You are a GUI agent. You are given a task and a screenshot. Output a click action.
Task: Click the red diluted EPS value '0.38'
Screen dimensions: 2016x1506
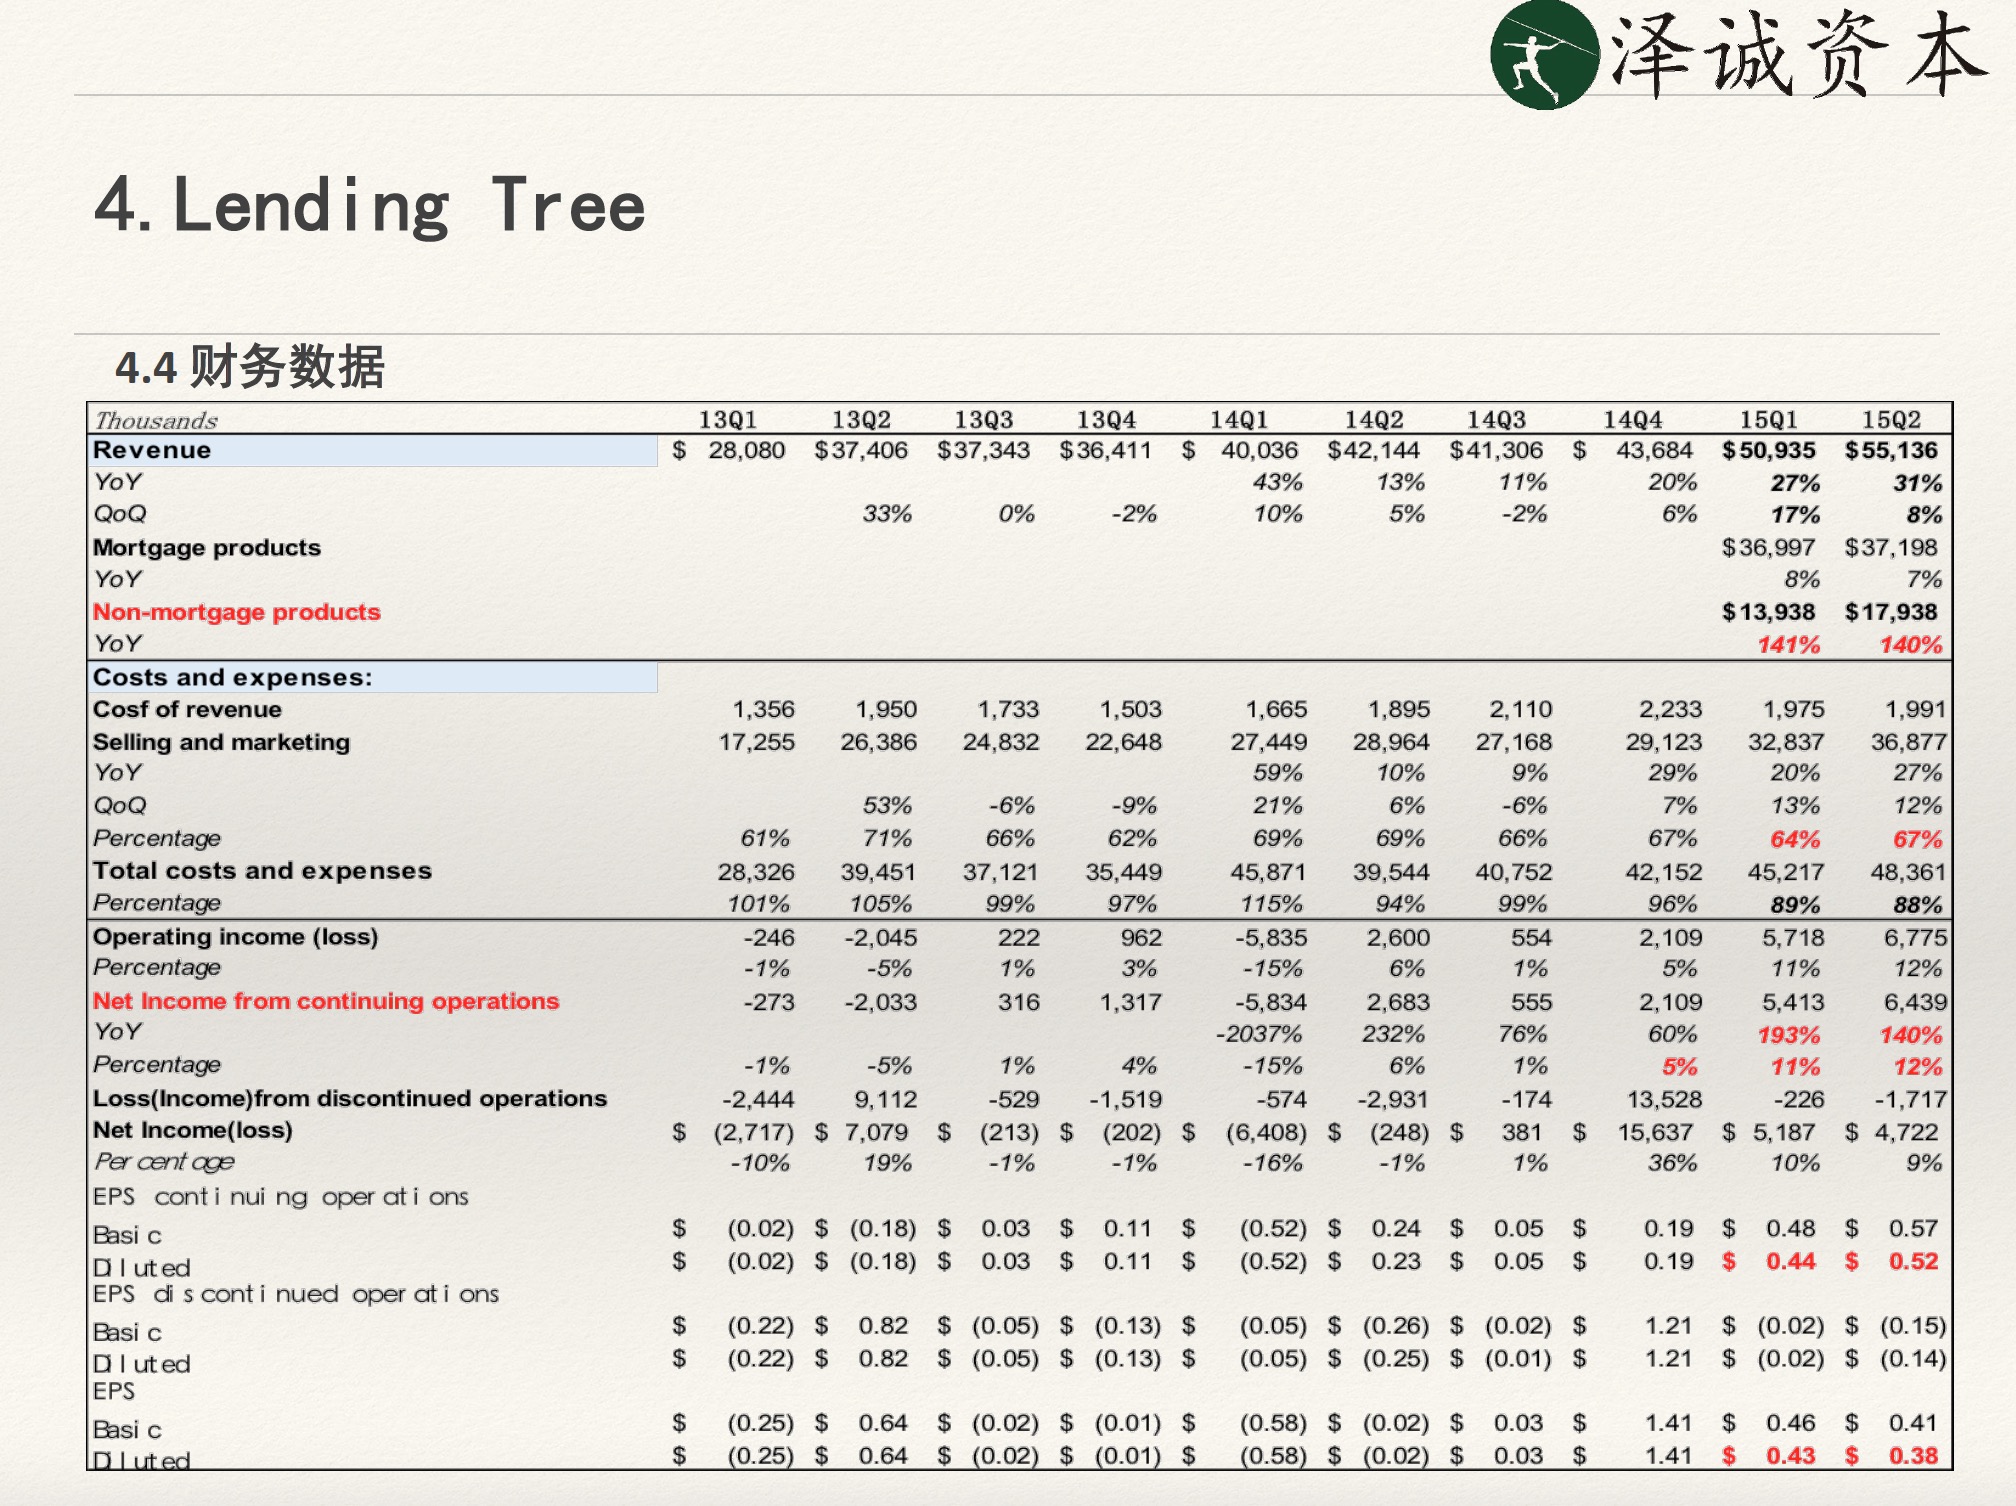[1913, 1456]
